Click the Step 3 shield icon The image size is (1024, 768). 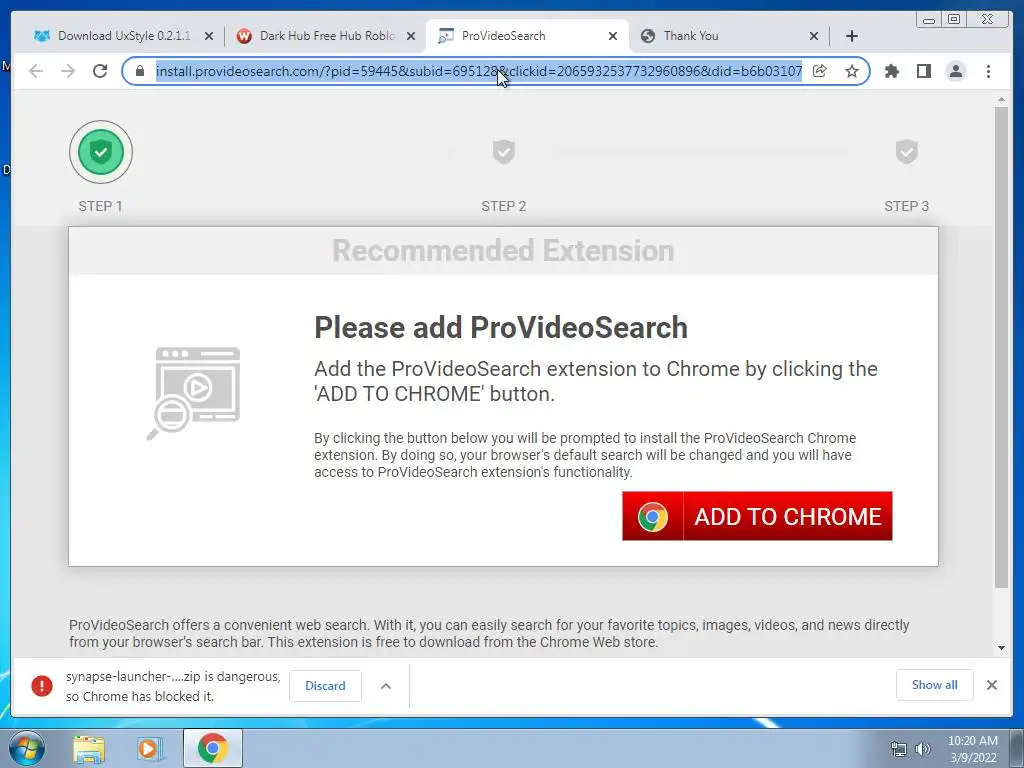point(906,152)
